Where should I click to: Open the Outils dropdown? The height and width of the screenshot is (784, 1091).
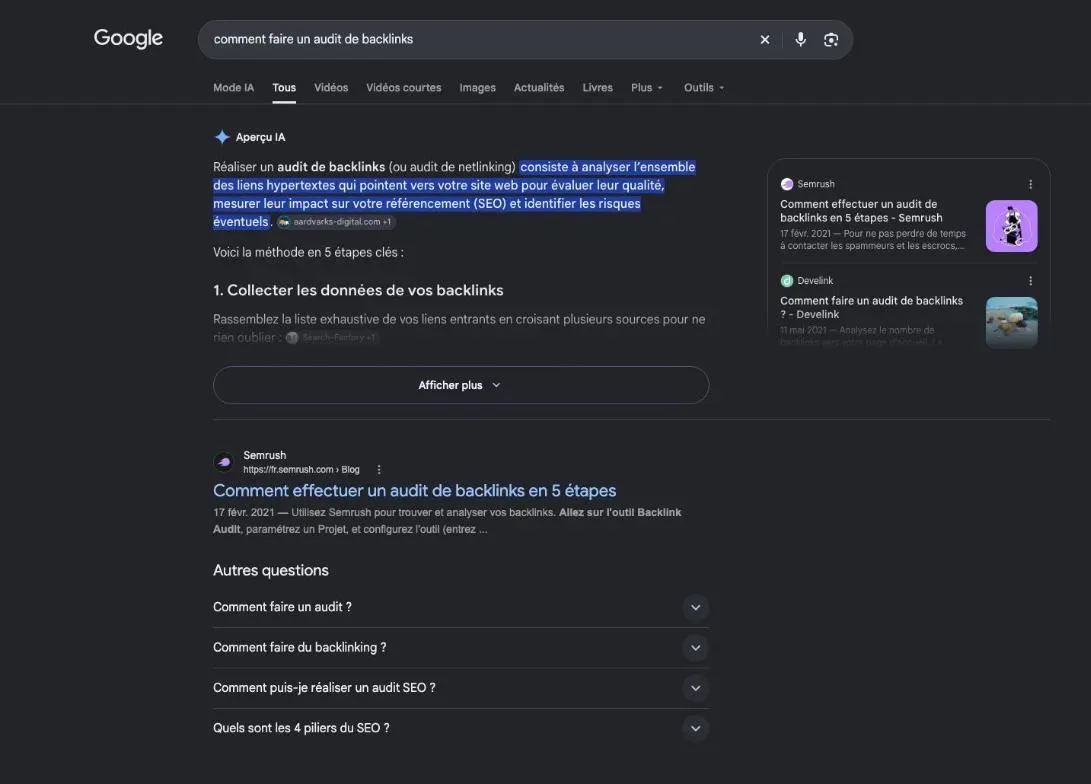(x=704, y=88)
